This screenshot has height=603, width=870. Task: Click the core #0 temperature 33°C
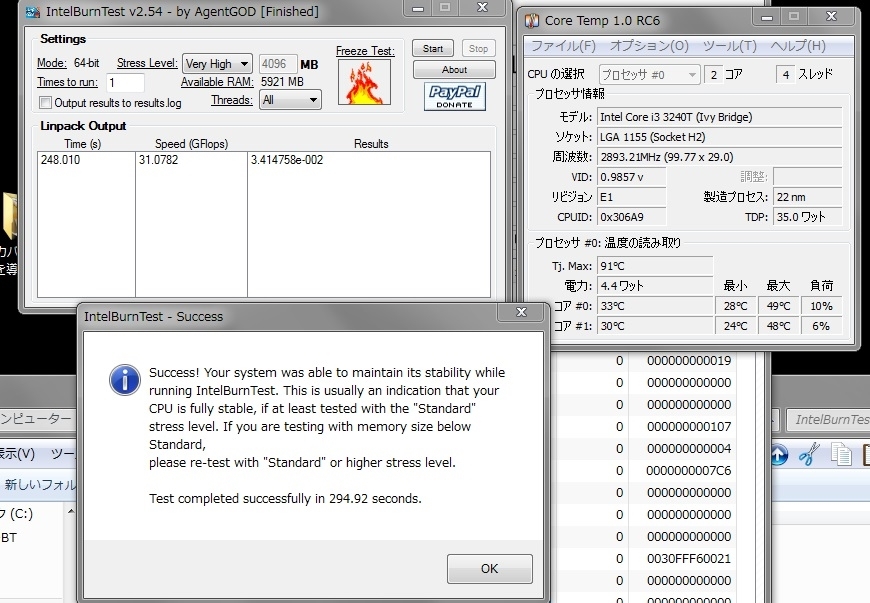click(x=655, y=306)
